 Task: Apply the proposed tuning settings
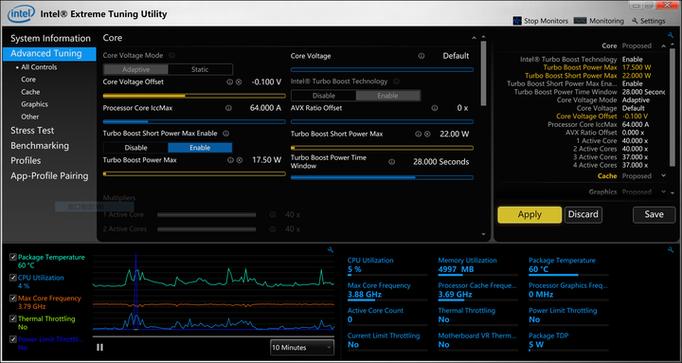point(530,214)
